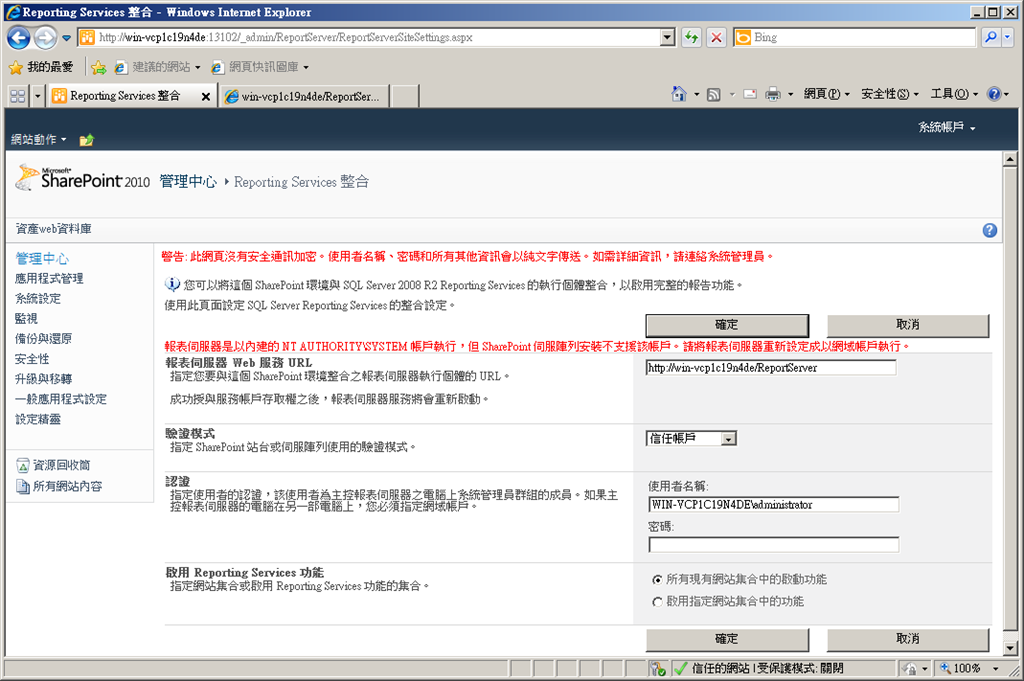Click the top 取消 Cancel button

(908, 325)
